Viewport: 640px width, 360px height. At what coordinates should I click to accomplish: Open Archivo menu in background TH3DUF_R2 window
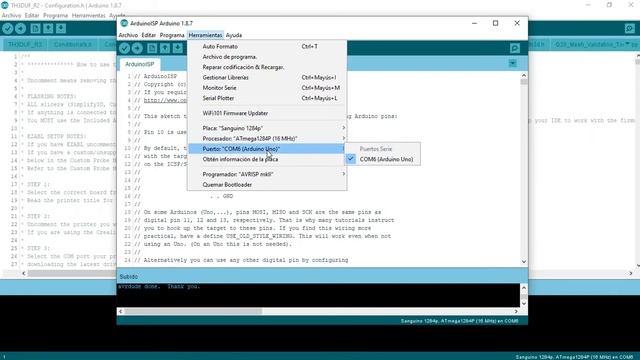tap(11, 16)
